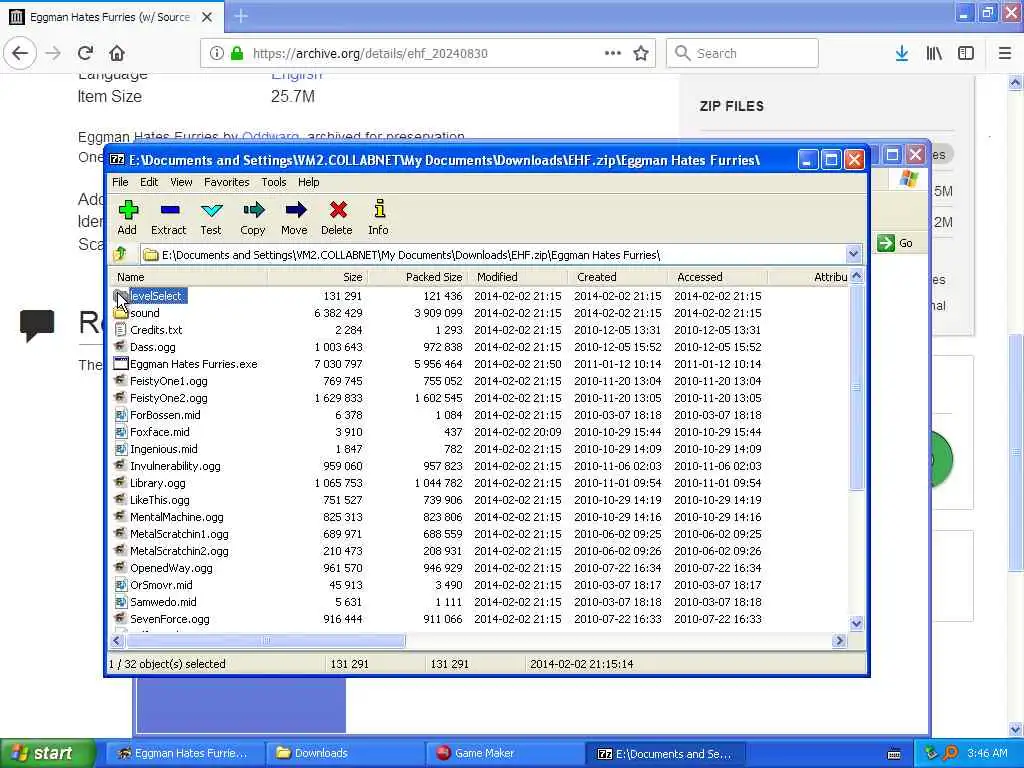Click the Go button in Explorer window behind
1024x768 pixels.
[896, 243]
